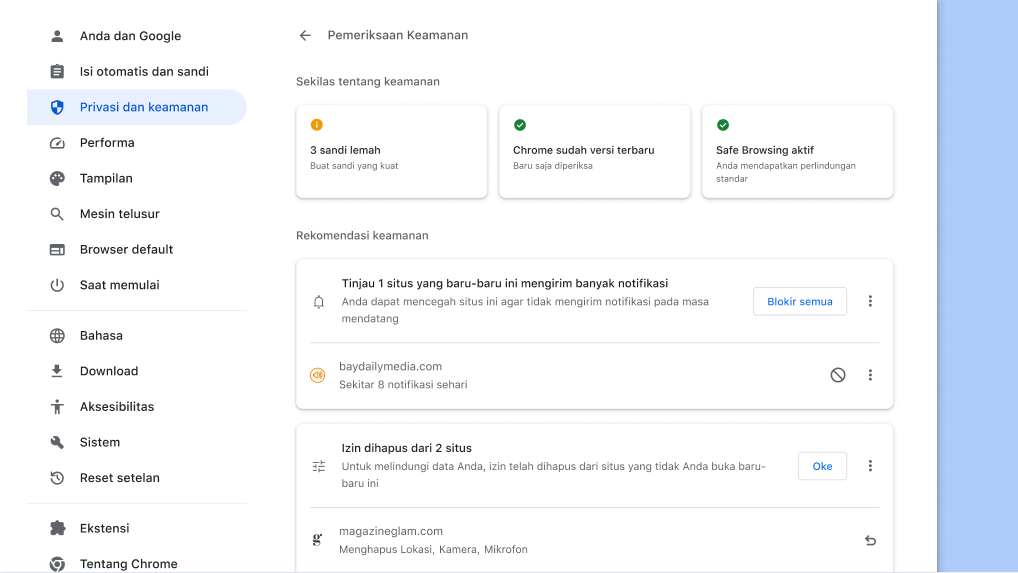
Task: Open more options menu beside Oke button
Action: point(871,466)
